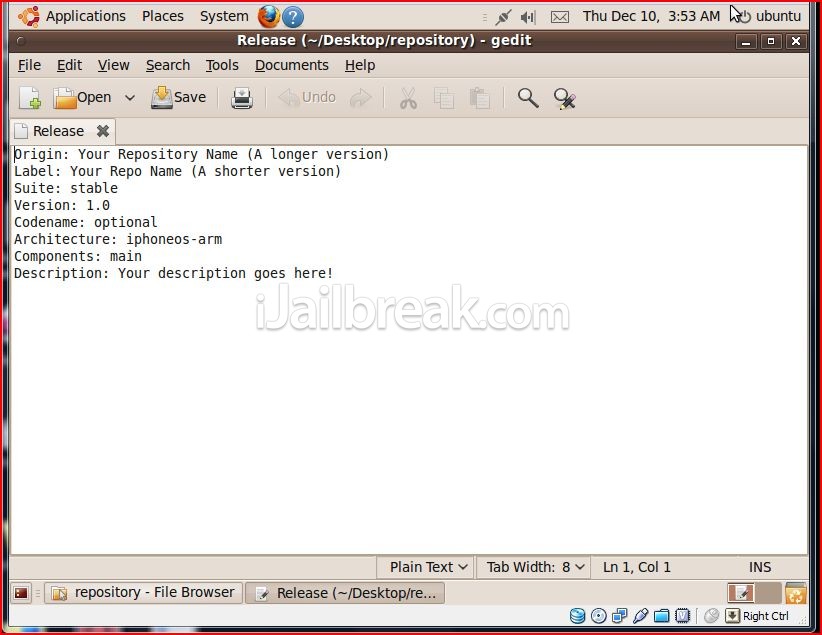Screen dimensions: 822x635
Task: Copy selection using the copy icon
Action: pyautogui.click(x=444, y=98)
